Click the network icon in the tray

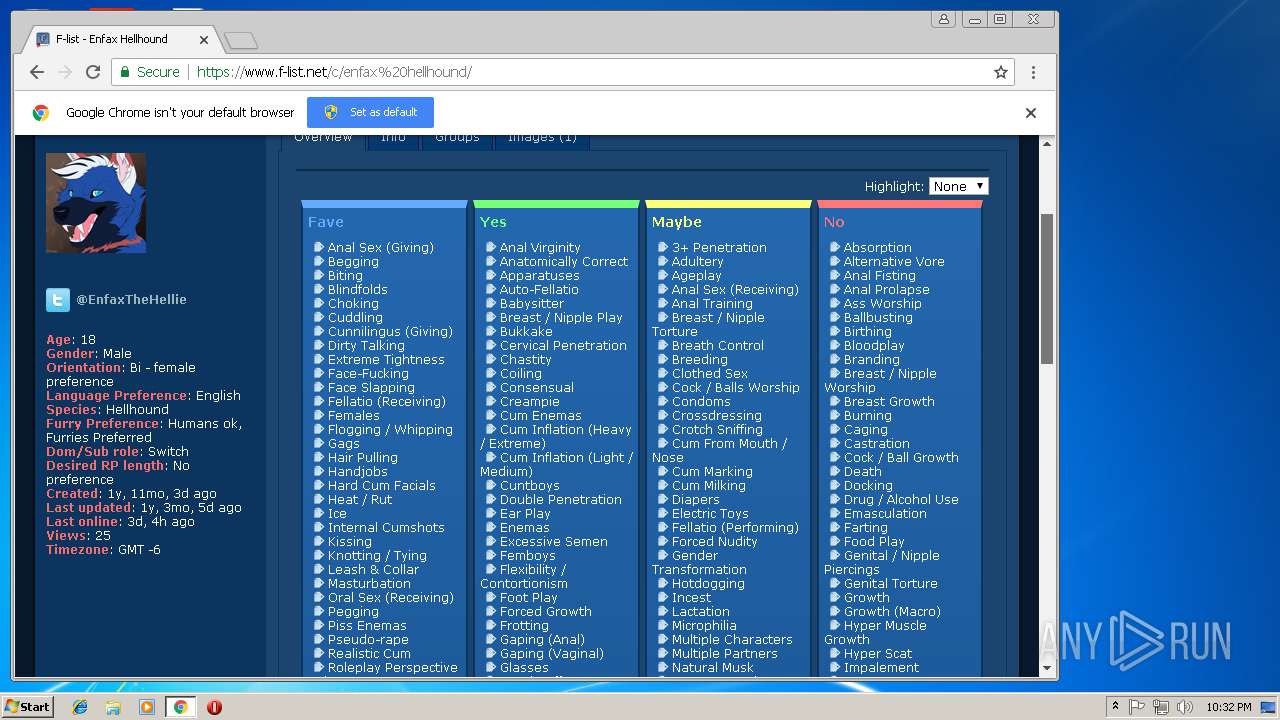(1161, 707)
